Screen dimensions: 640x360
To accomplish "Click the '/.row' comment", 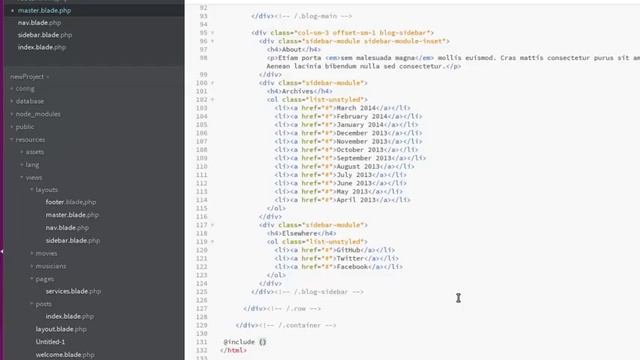I will [294, 309].
